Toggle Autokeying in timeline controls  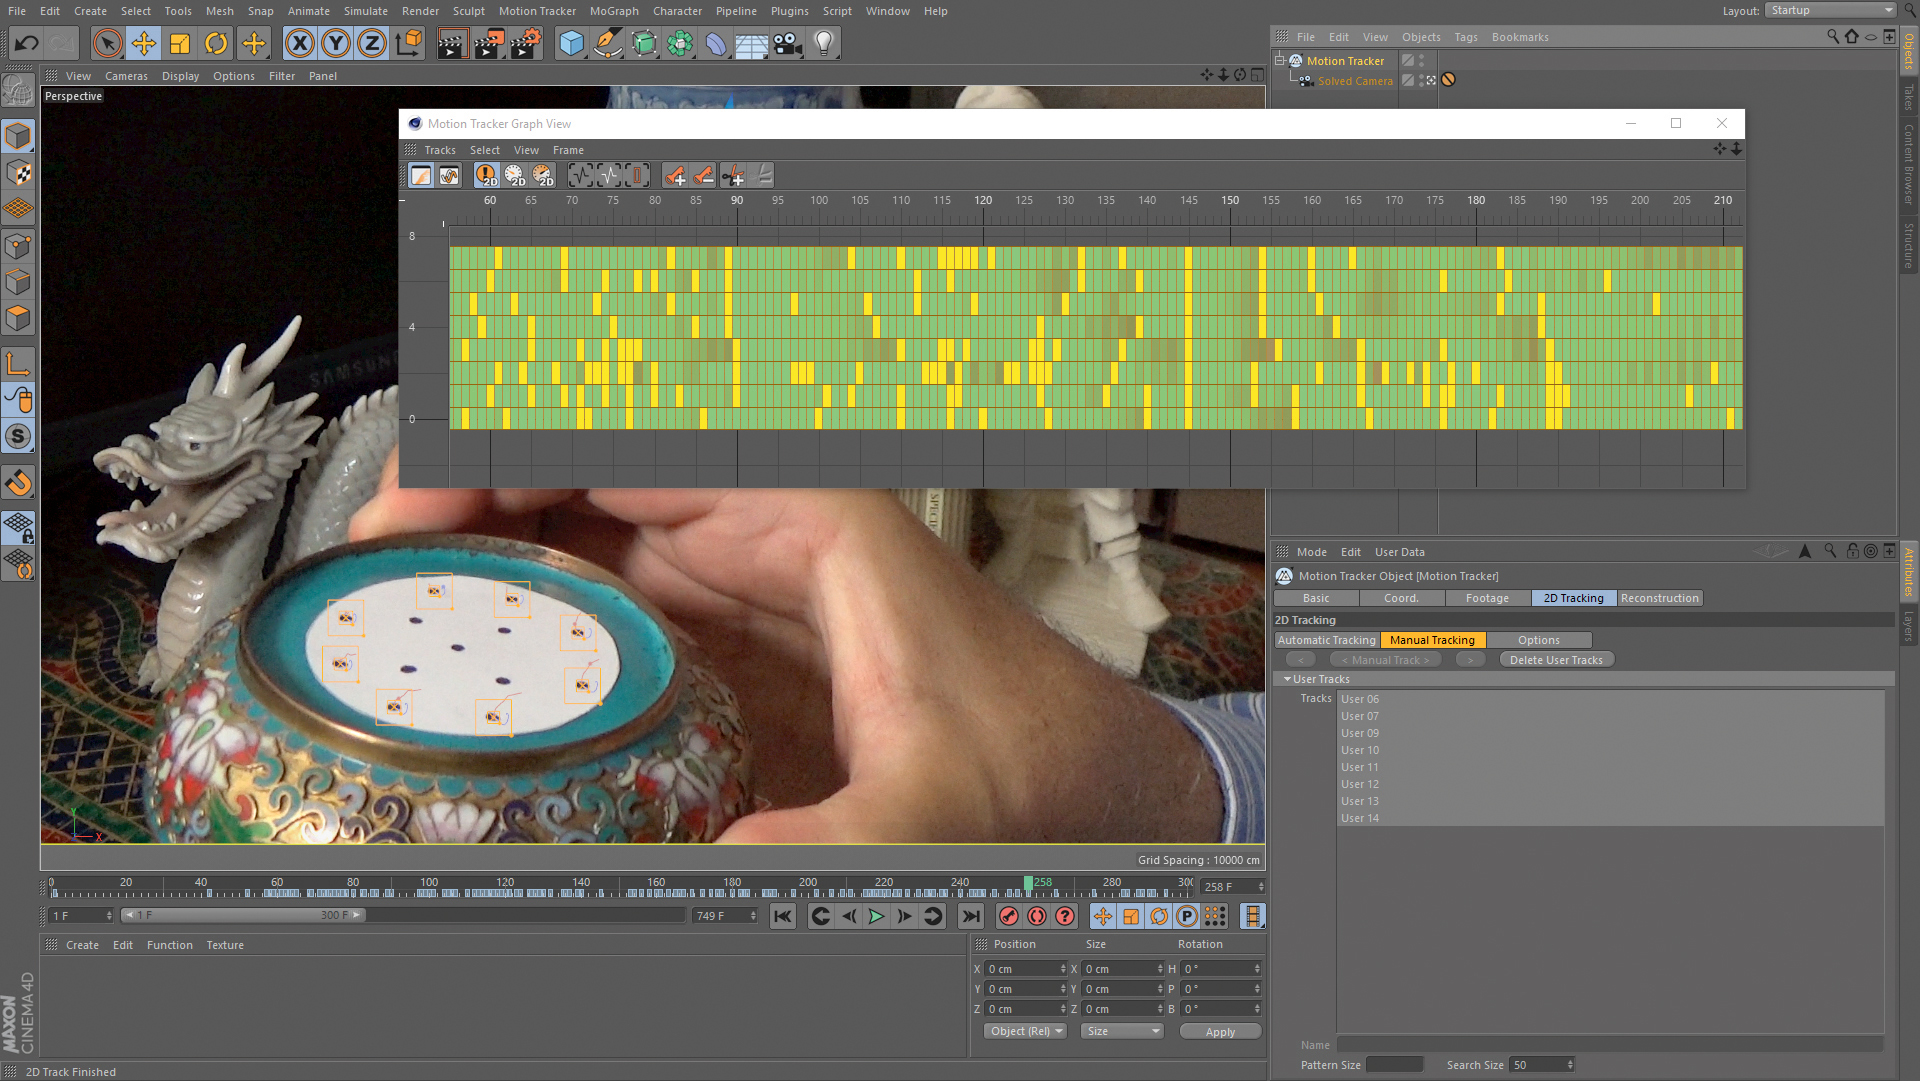[1037, 916]
